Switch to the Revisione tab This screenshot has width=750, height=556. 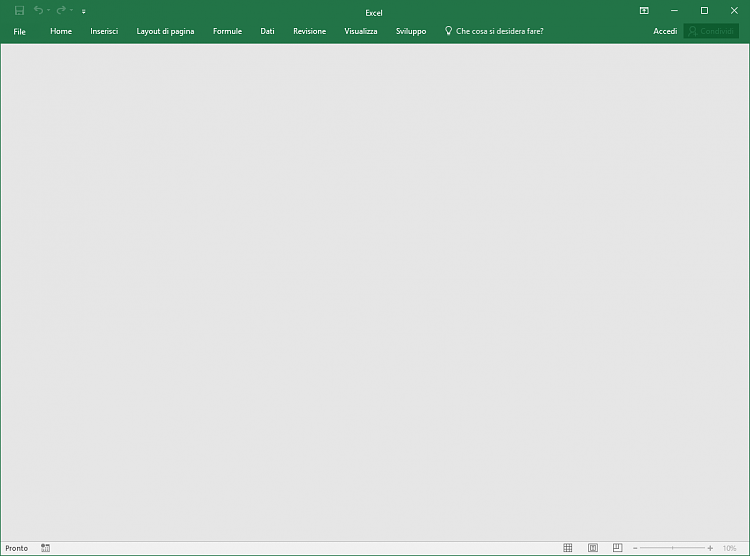click(x=309, y=31)
